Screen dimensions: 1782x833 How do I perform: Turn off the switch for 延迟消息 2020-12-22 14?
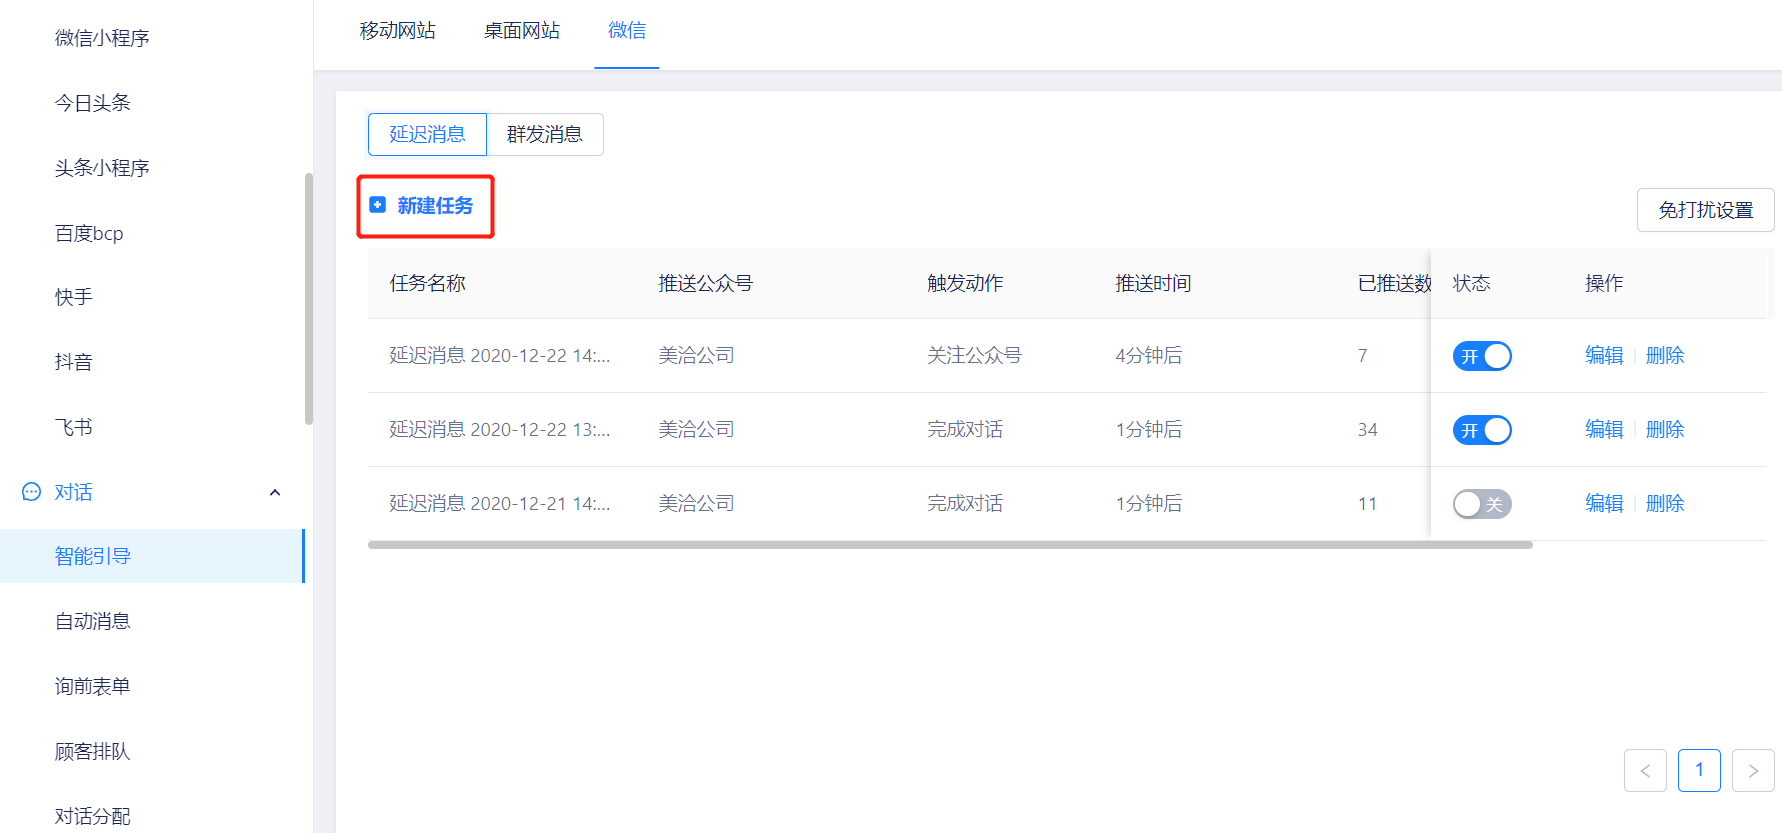click(x=1481, y=356)
